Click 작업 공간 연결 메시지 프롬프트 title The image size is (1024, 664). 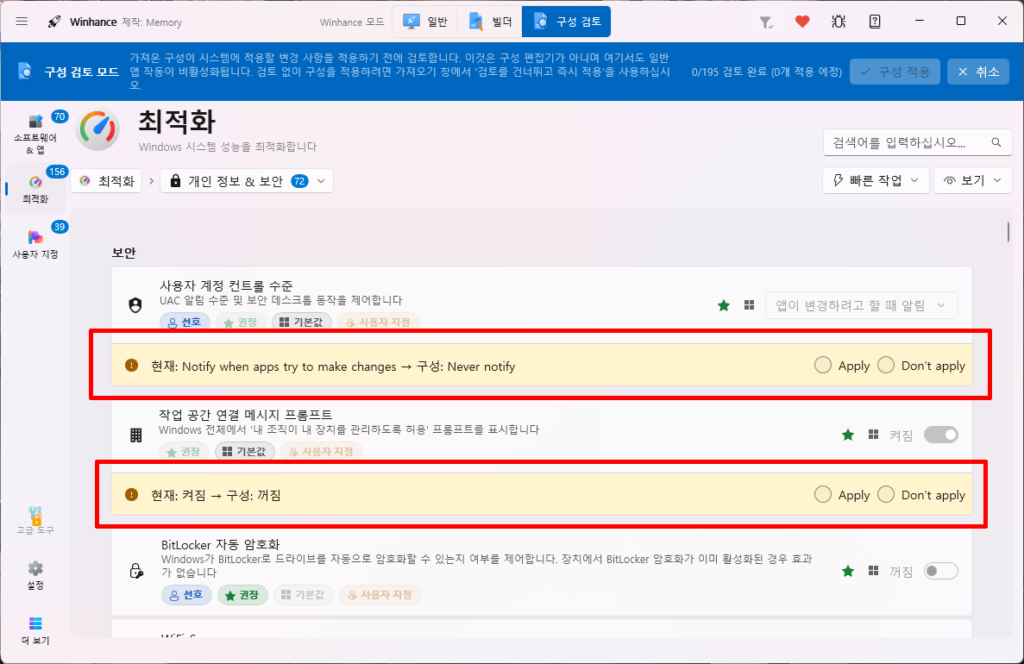point(245,415)
